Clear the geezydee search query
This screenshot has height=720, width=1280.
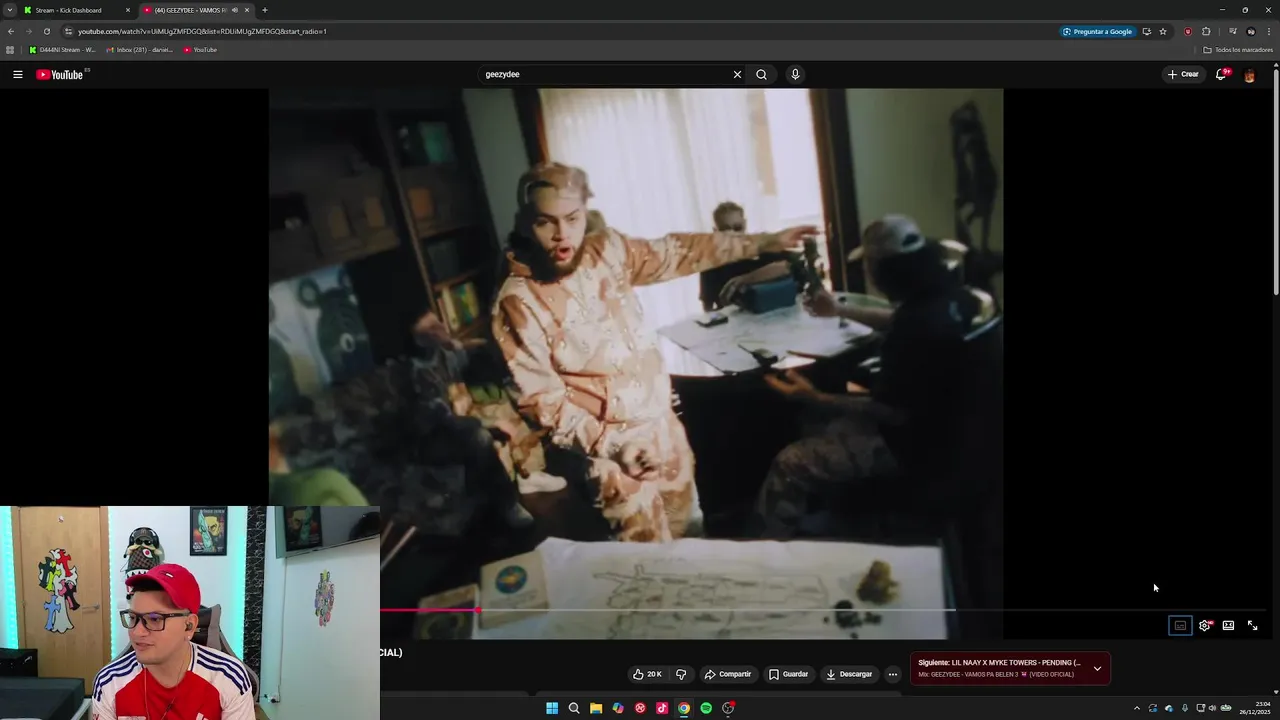pyautogui.click(x=737, y=74)
